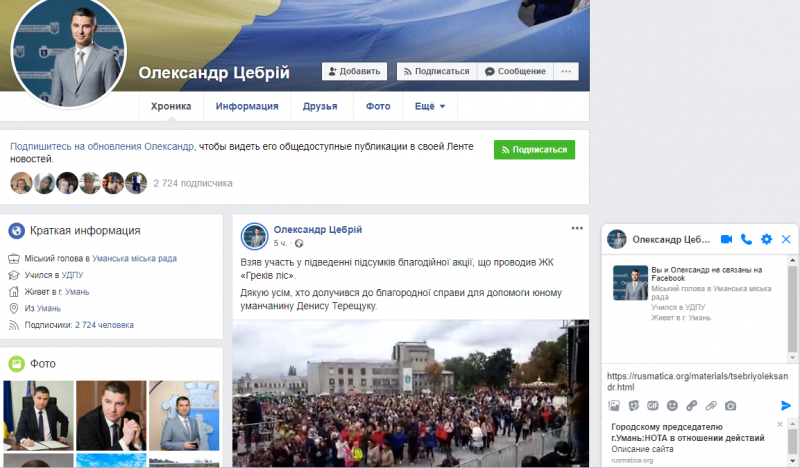Open chat settings with the gear icon
This screenshot has height=468, width=800.
[766, 239]
